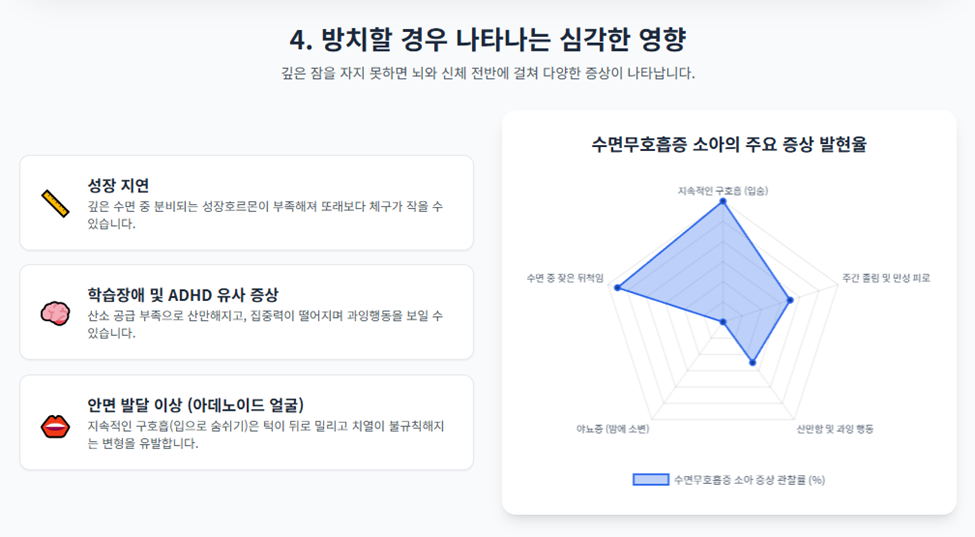
Task: Click the lips icon for 안면 발달 이상
Action: (x=55, y=426)
